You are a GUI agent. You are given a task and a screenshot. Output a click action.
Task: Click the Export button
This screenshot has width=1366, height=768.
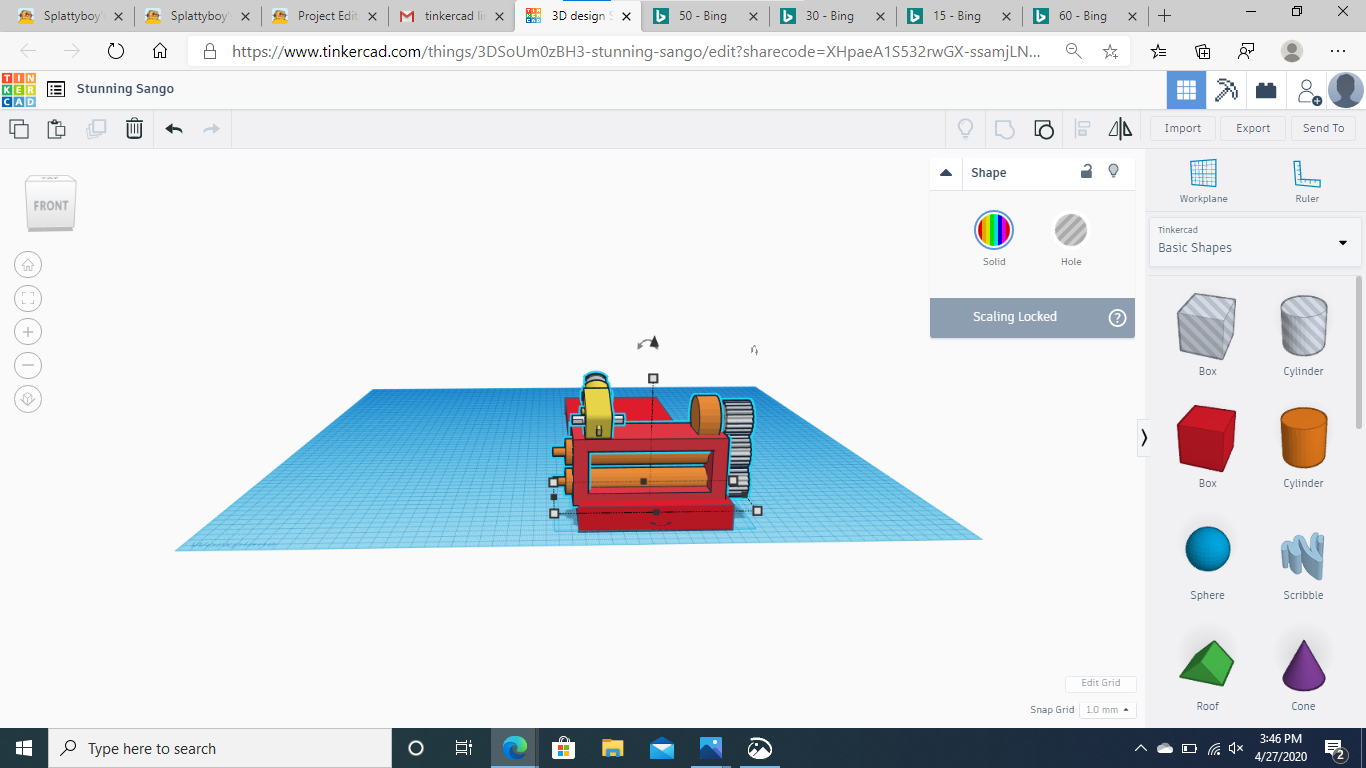click(x=1253, y=128)
